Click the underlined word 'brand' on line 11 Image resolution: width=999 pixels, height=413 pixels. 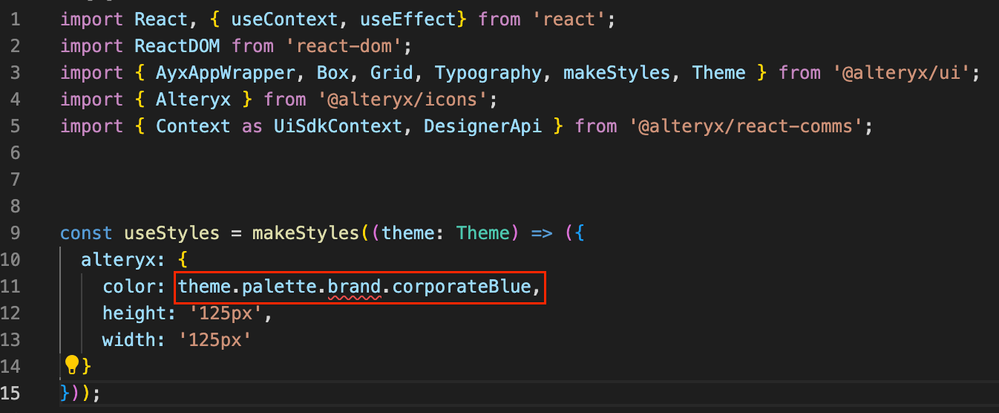[354, 287]
